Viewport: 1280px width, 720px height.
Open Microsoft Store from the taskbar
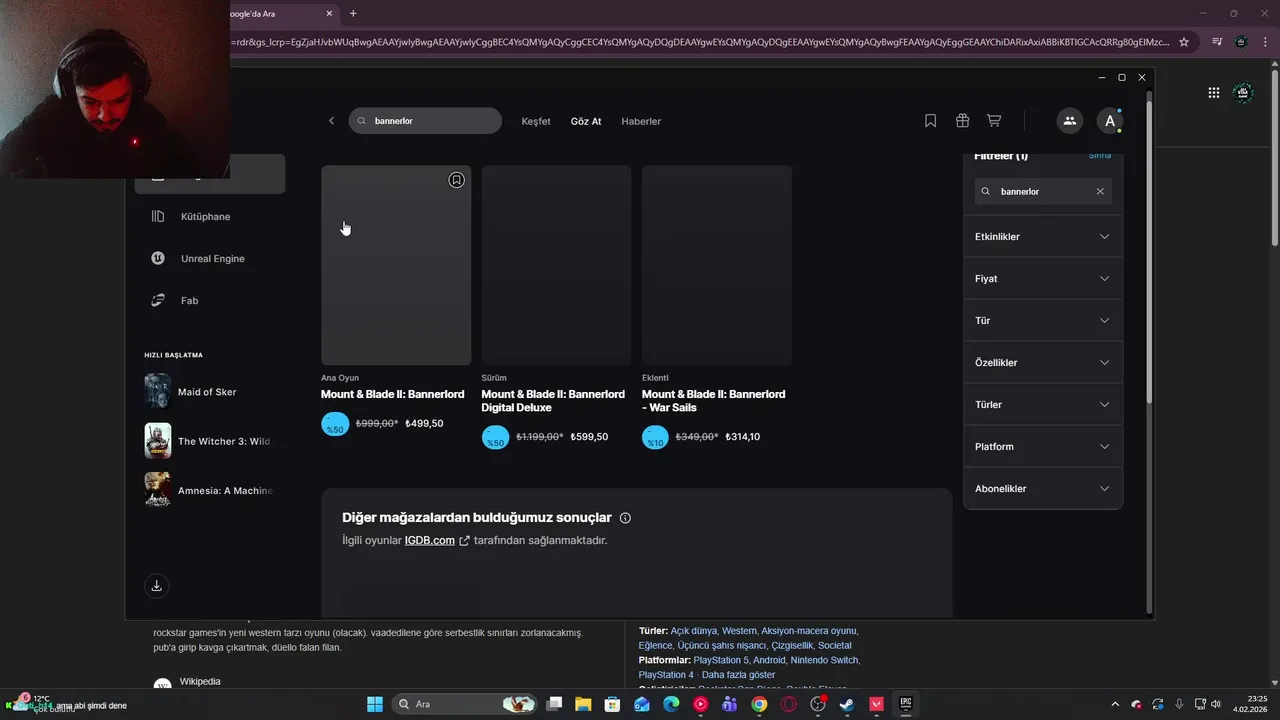coord(612,704)
